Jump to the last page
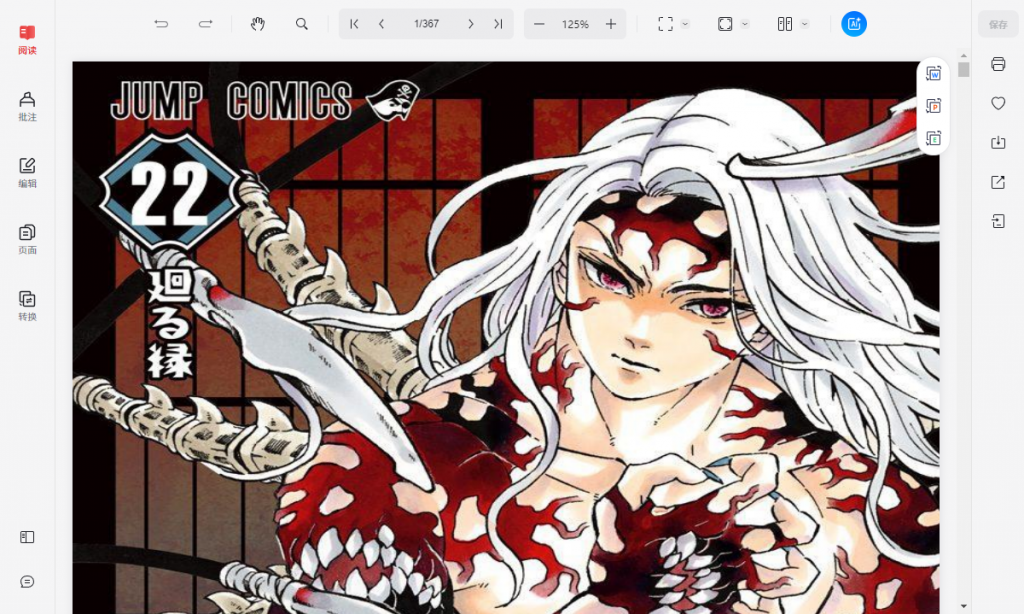Image resolution: width=1024 pixels, height=614 pixels. coord(498,24)
